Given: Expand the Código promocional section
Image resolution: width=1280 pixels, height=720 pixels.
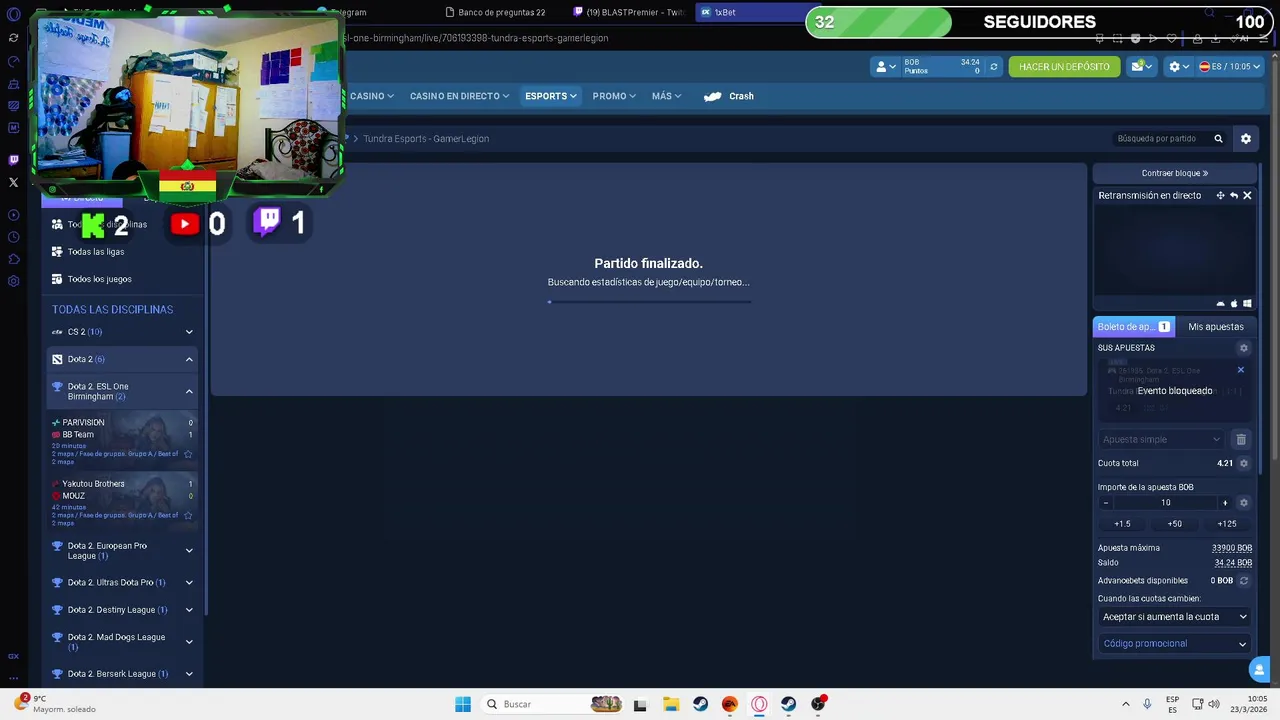Looking at the screenshot, I should point(1175,644).
